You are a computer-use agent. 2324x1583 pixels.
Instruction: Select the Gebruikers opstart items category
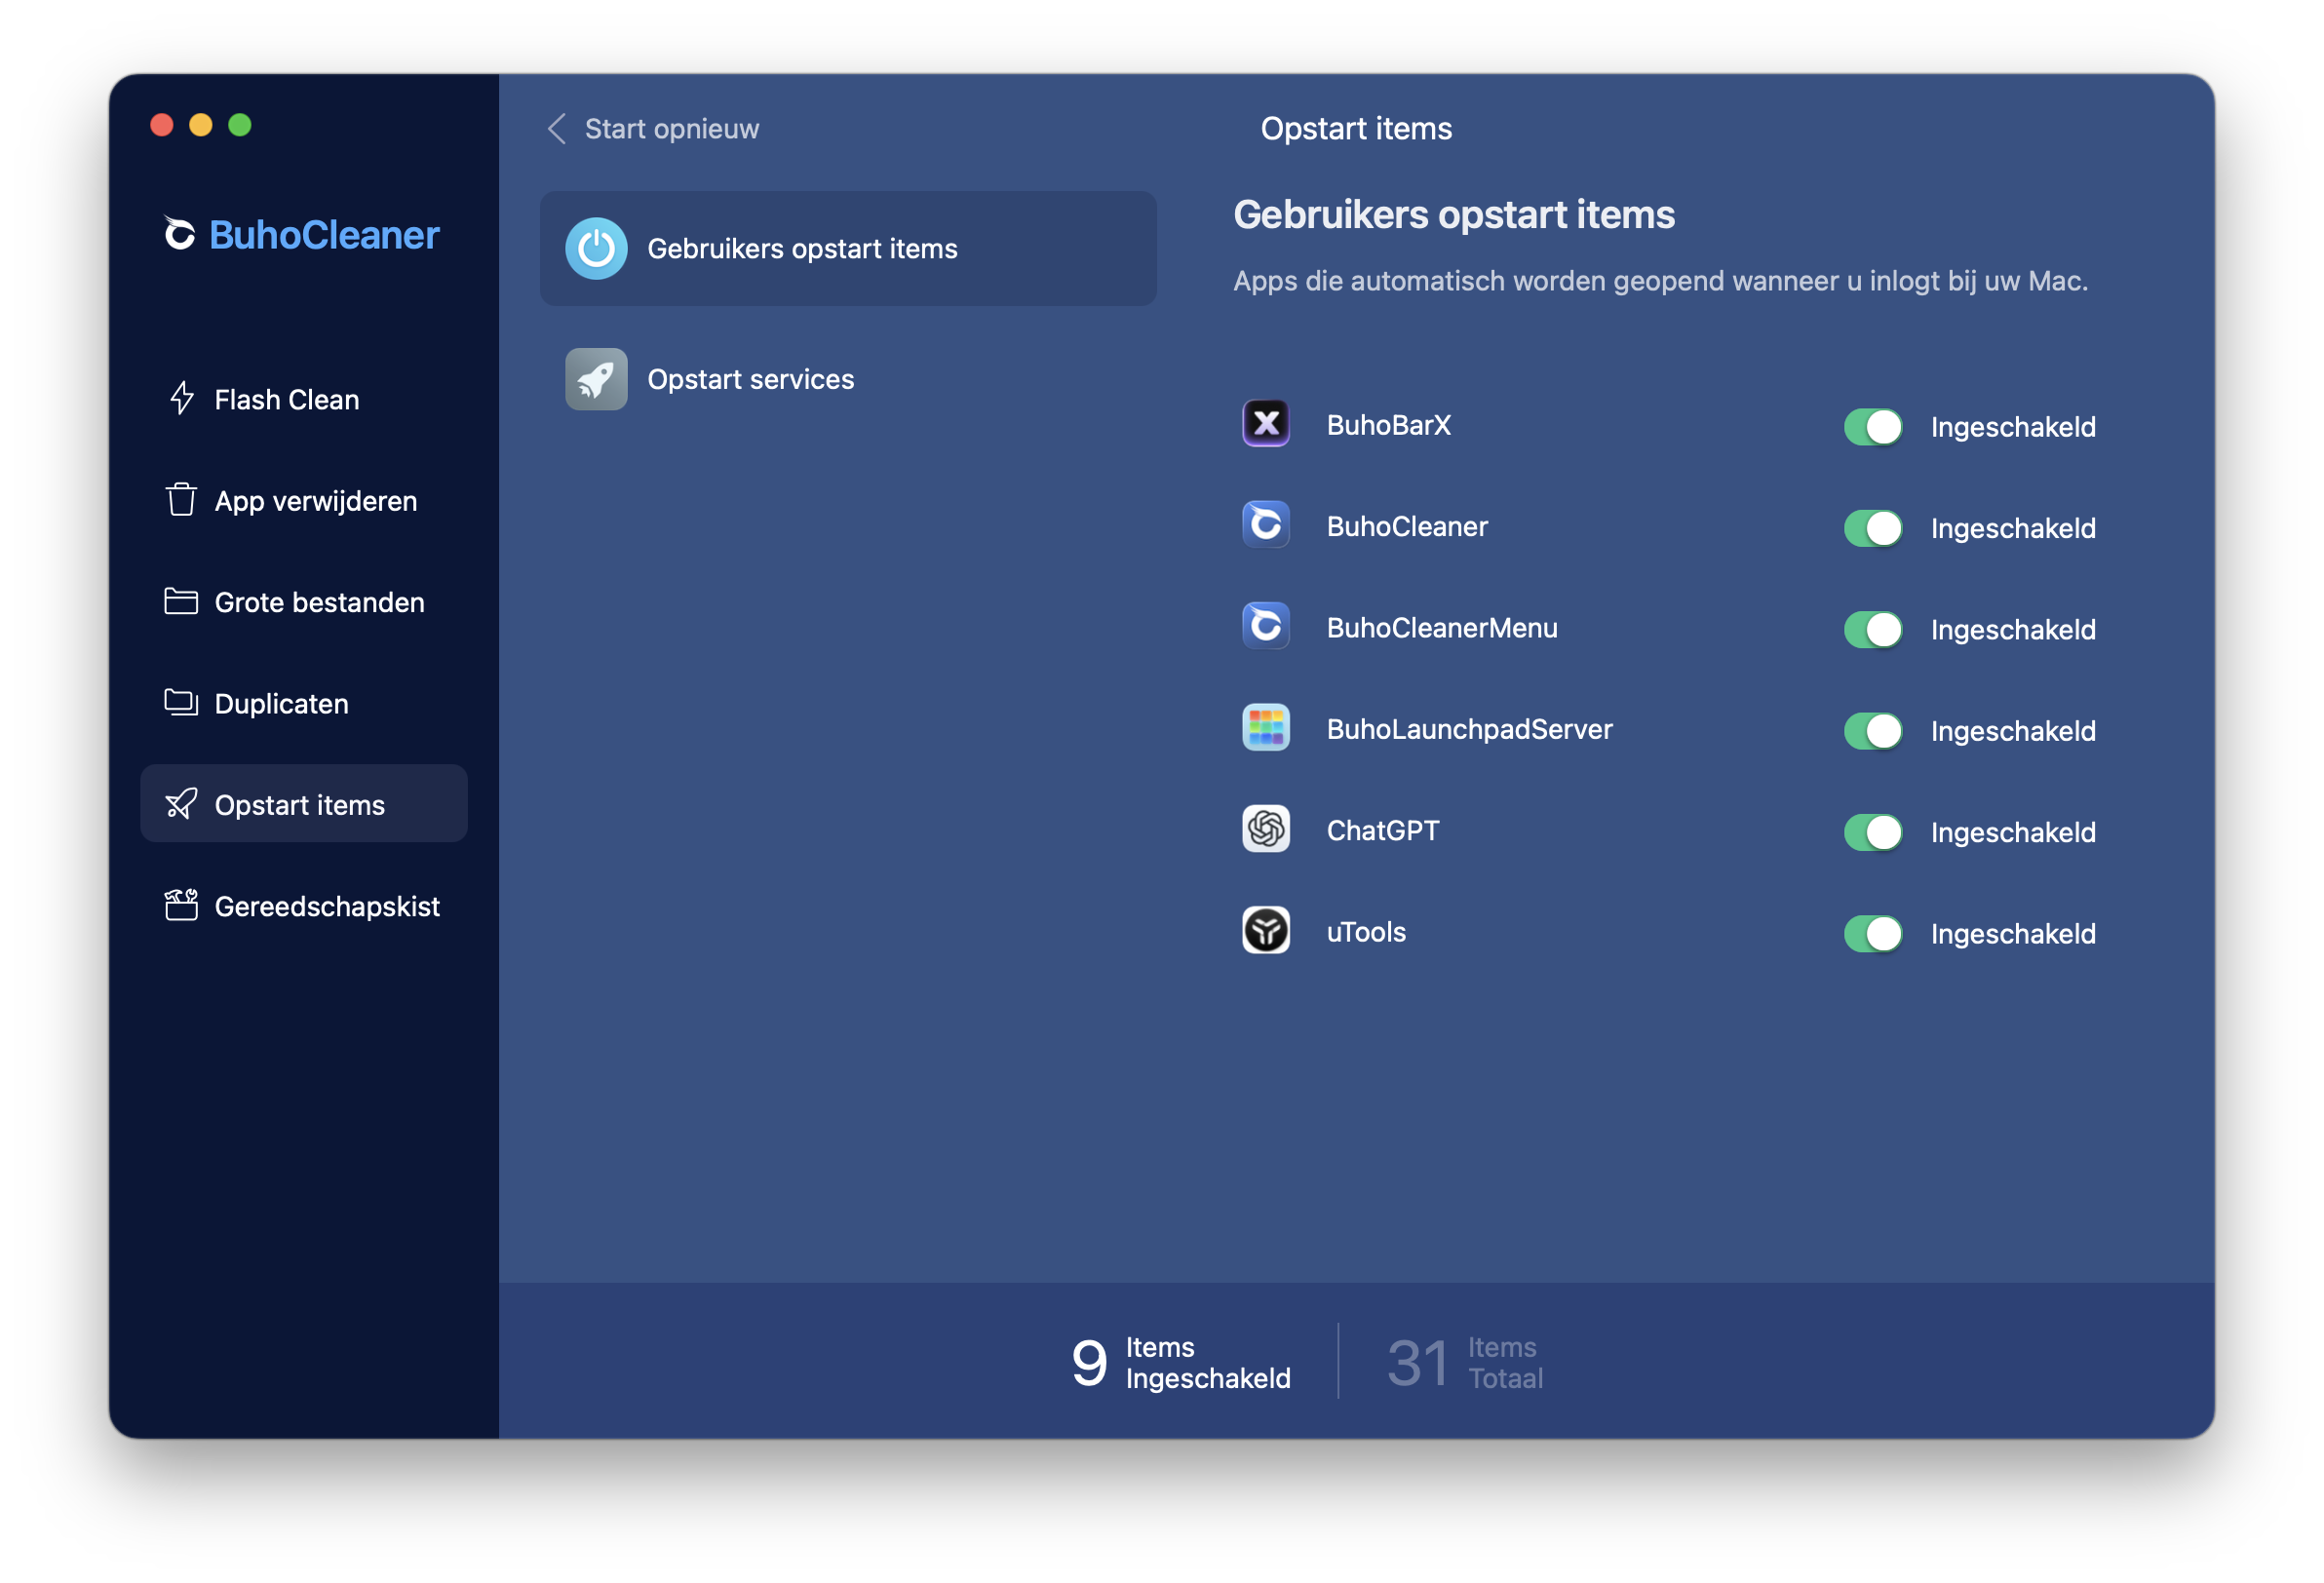848,248
